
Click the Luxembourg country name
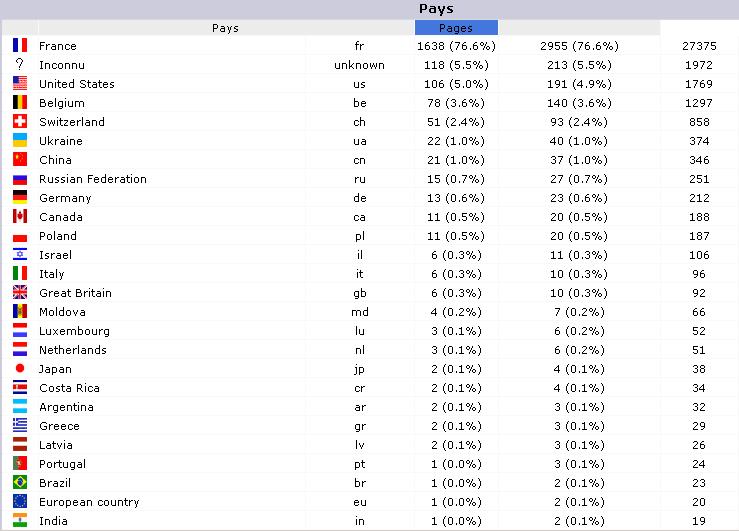coord(74,331)
